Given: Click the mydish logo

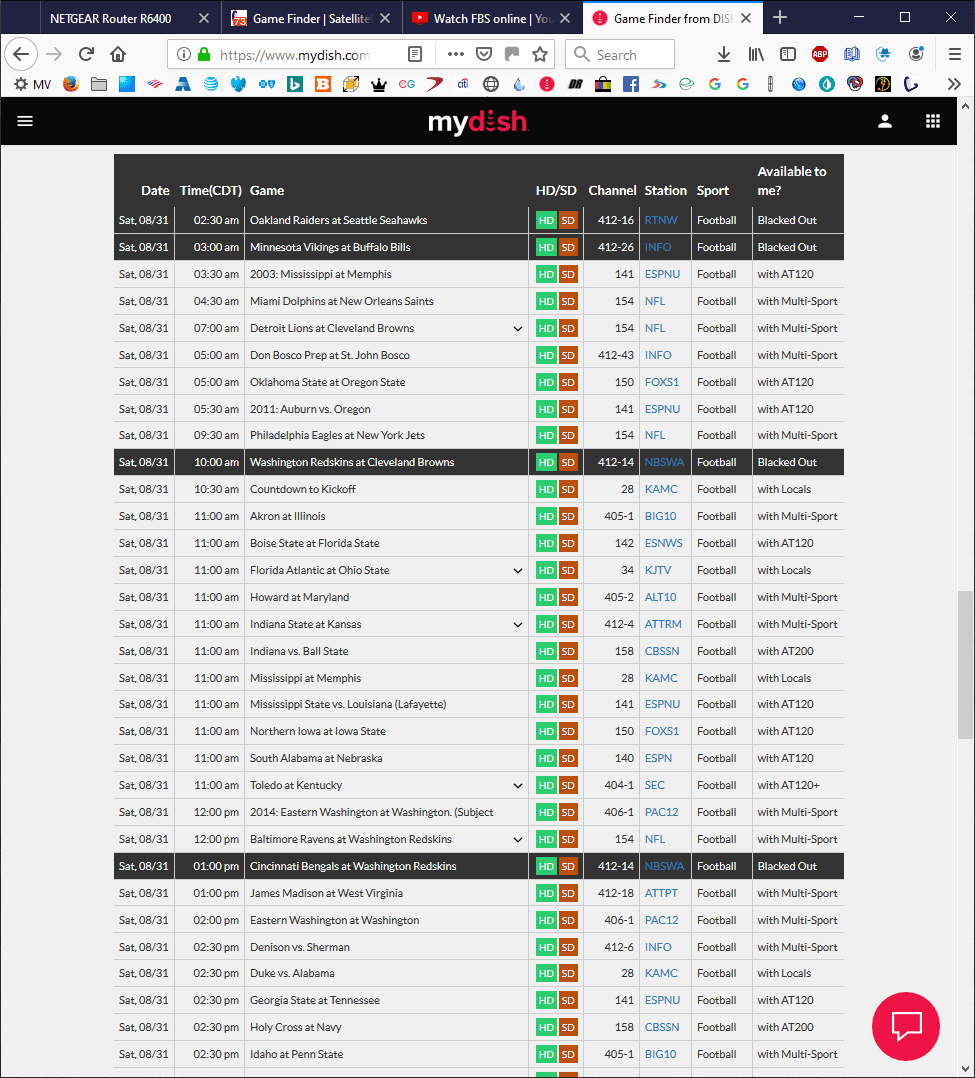Looking at the screenshot, I should (478, 122).
